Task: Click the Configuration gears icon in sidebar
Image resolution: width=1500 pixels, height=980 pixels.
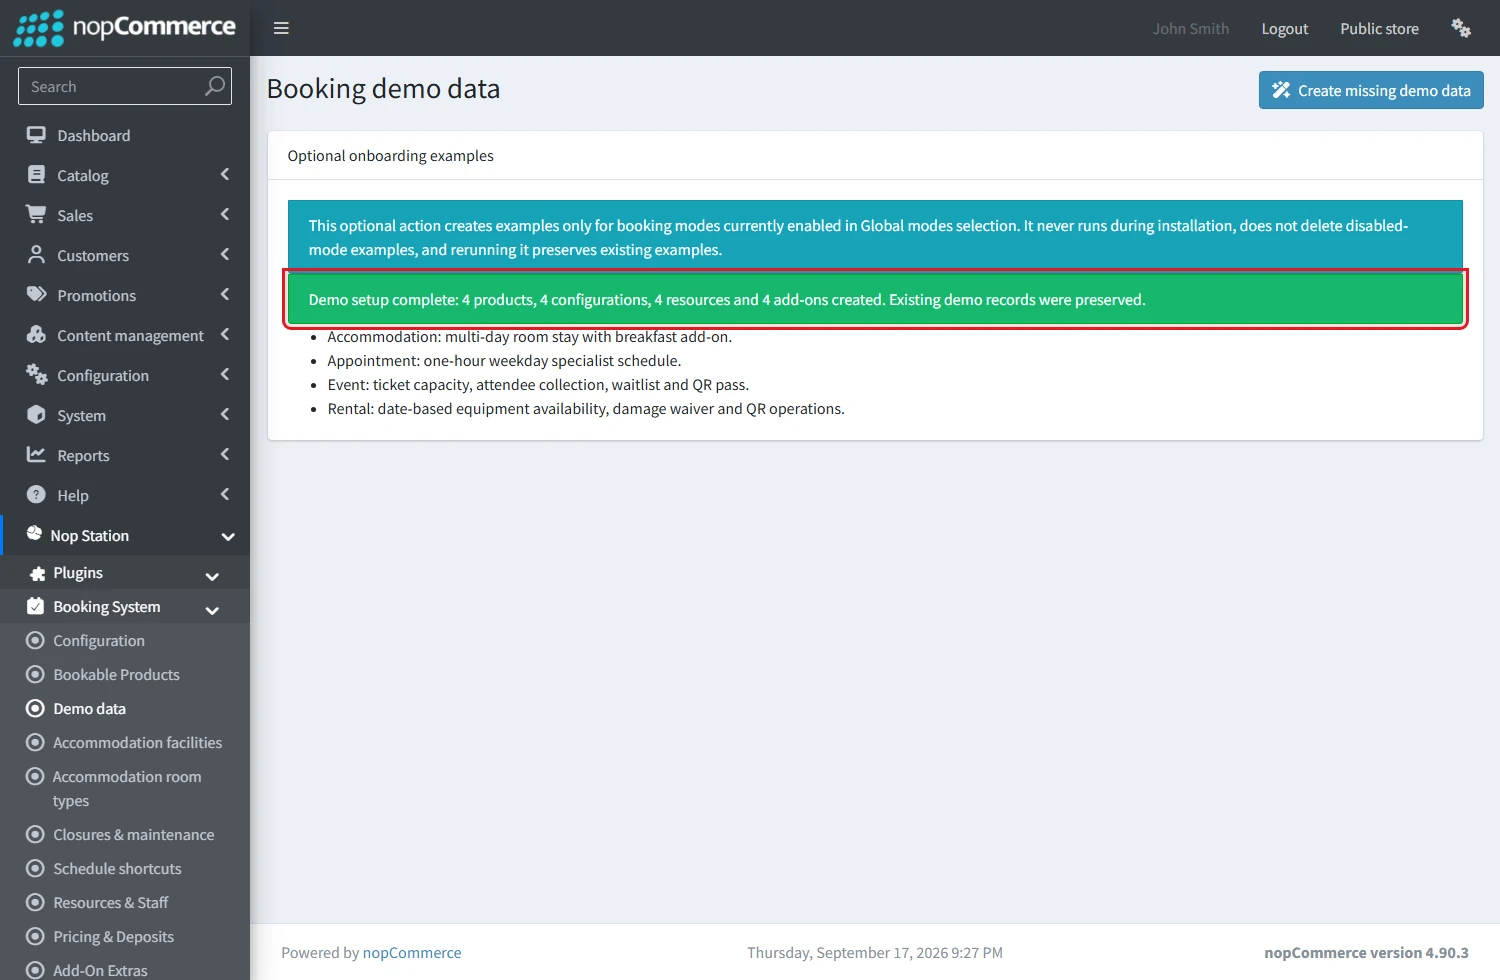Action: point(36,375)
